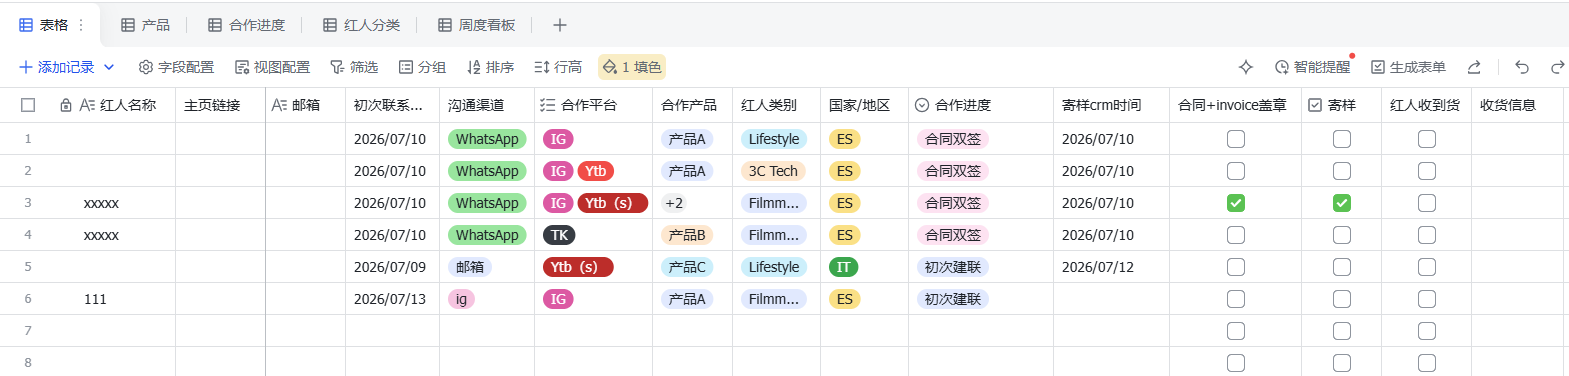This screenshot has height=376, width=1569.
Task: Open 行高 row height options
Action: 558,67
